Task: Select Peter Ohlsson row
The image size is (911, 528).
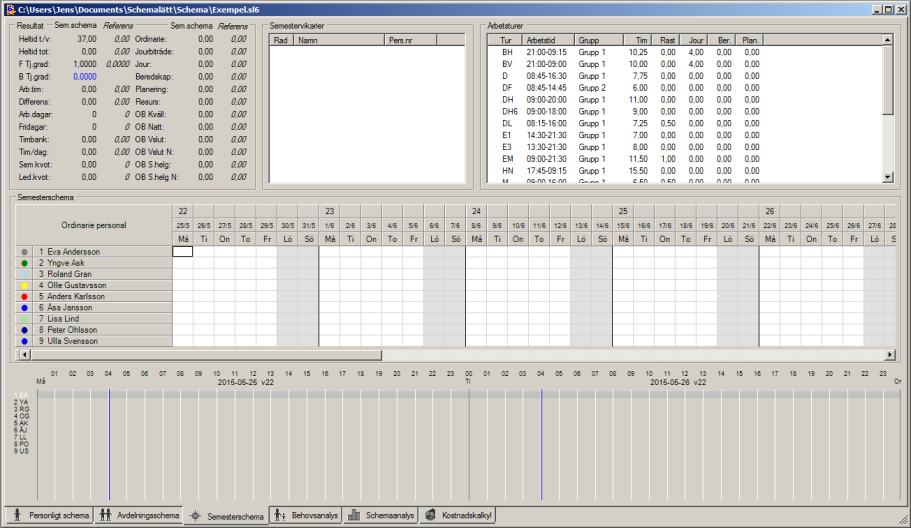Action: coord(102,329)
